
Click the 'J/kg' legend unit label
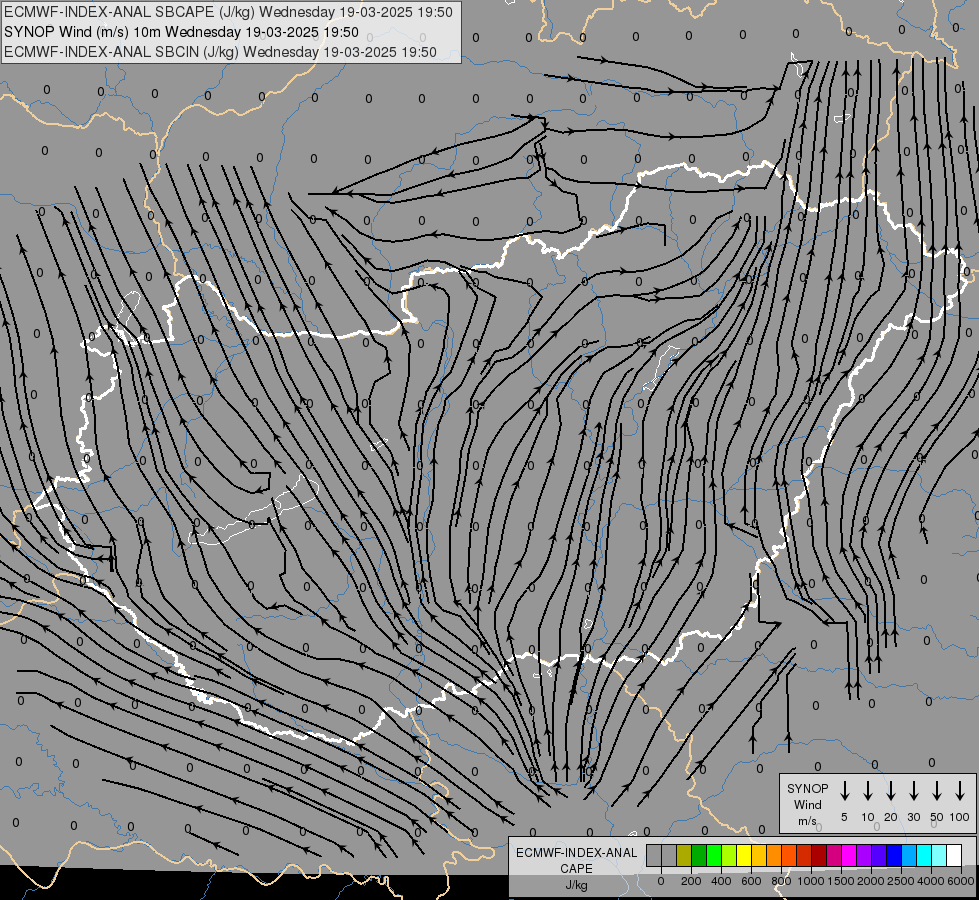[x=576, y=885]
